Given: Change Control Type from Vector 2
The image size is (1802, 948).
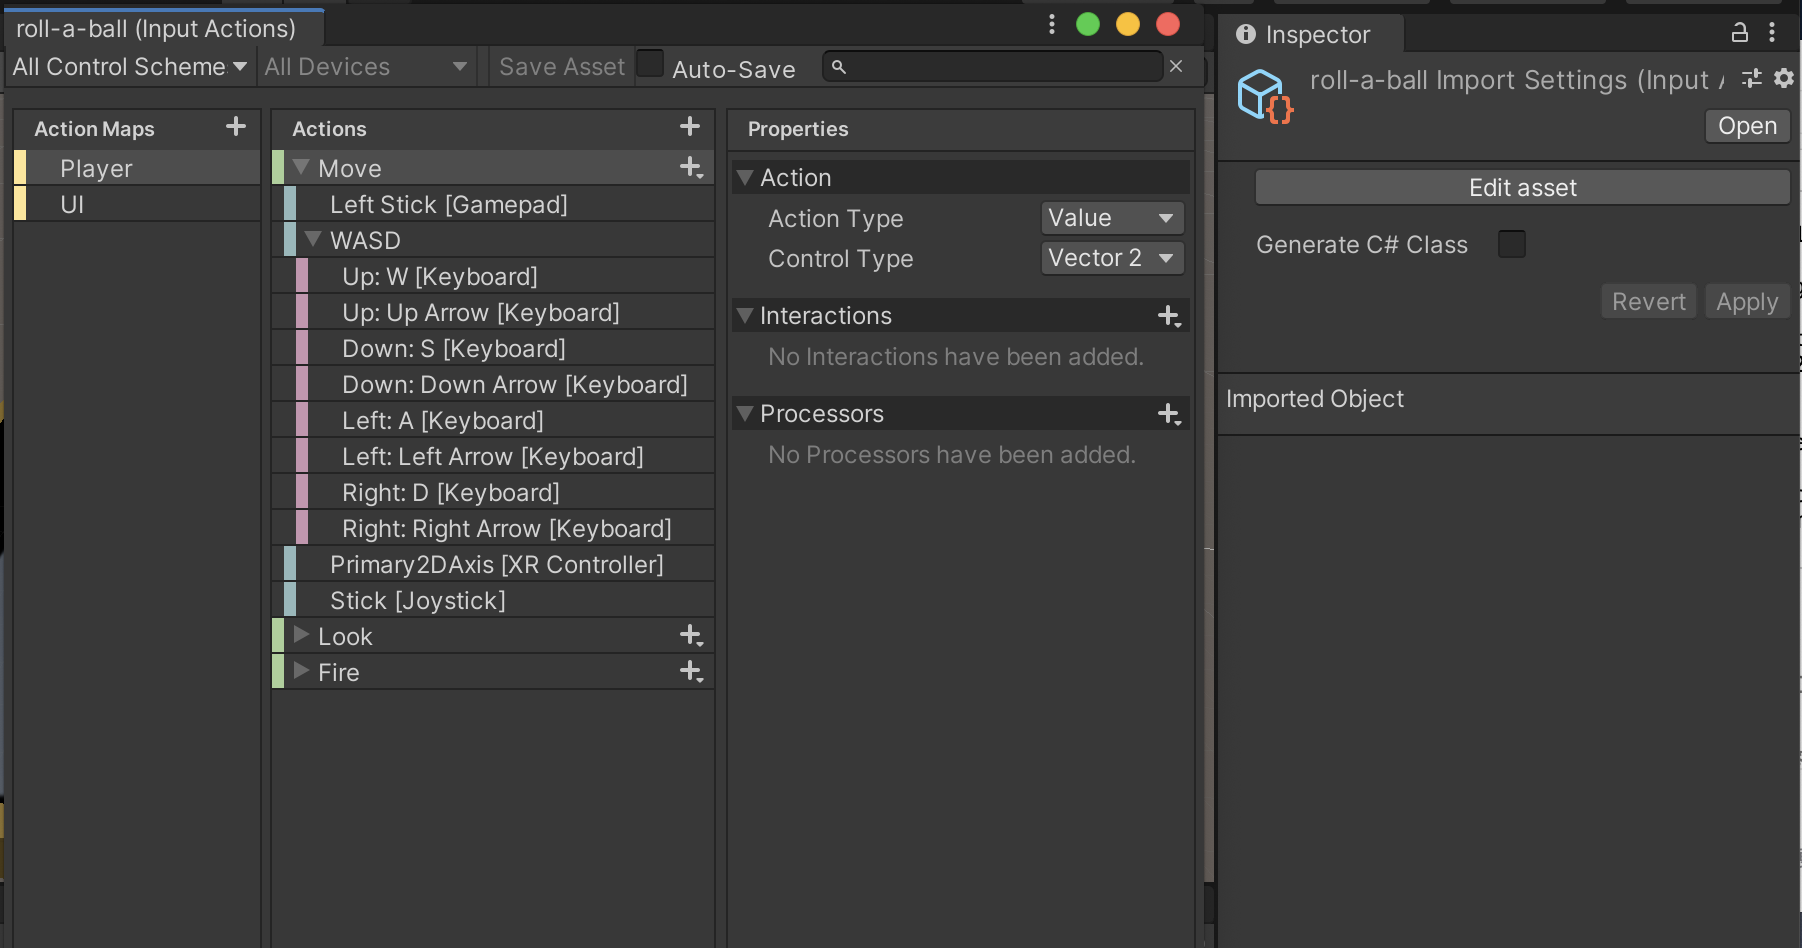Looking at the screenshot, I should [1112, 258].
